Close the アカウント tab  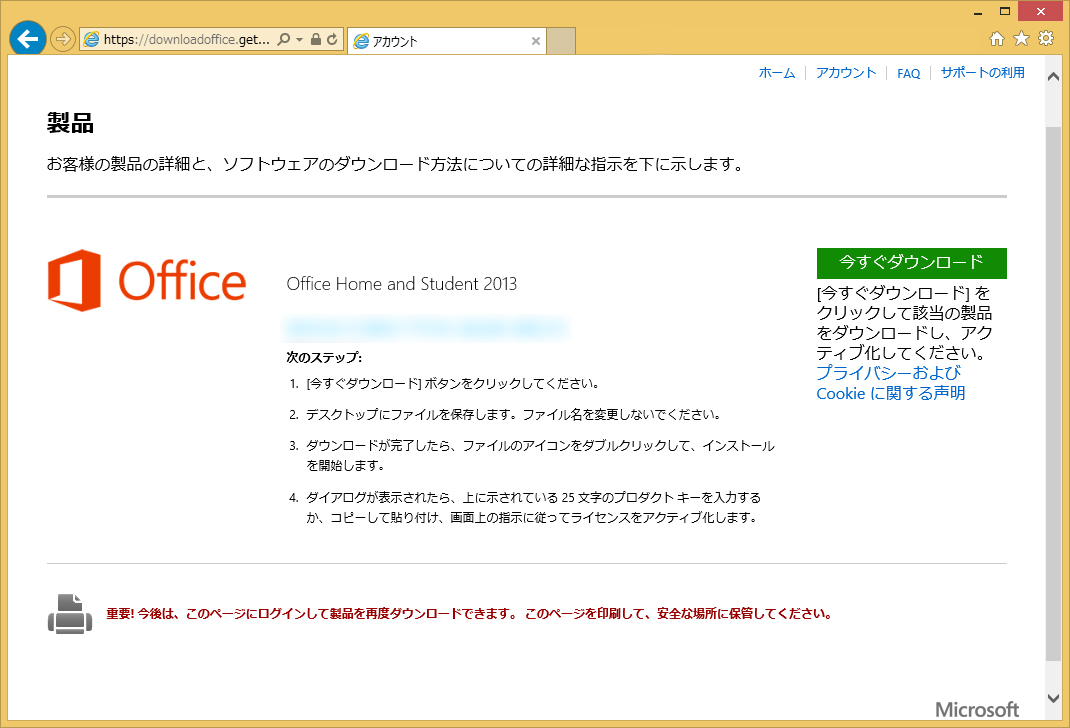pyautogui.click(x=536, y=41)
